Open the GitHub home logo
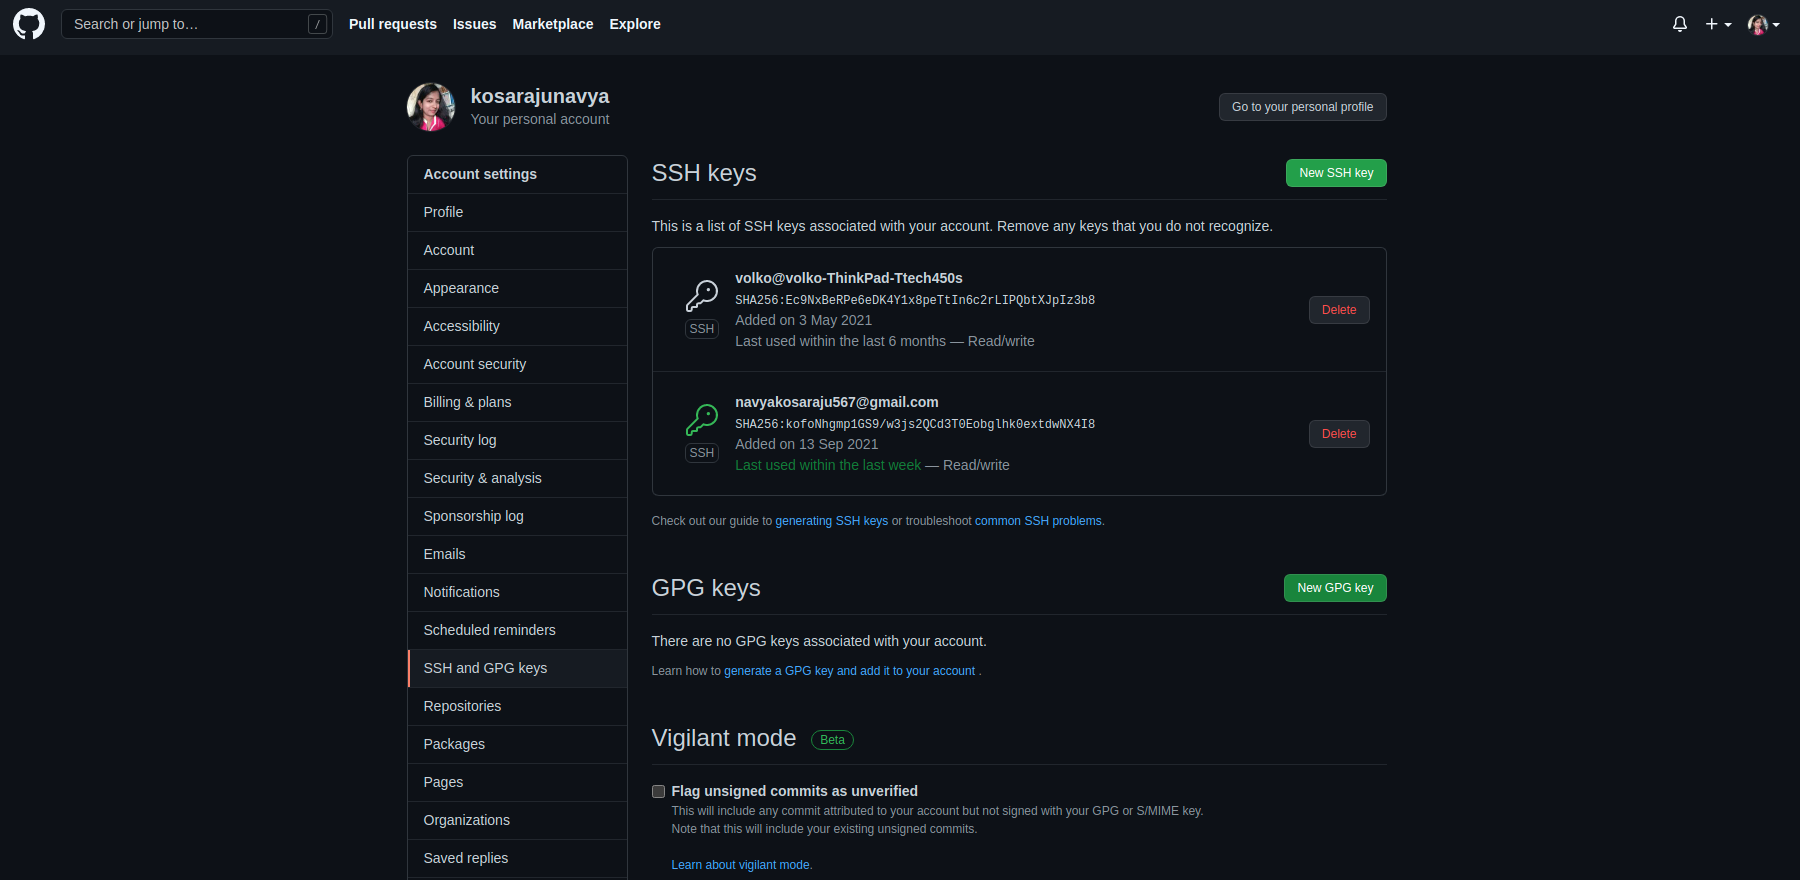This screenshot has height=880, width=1800. click(x=29, y=24)
